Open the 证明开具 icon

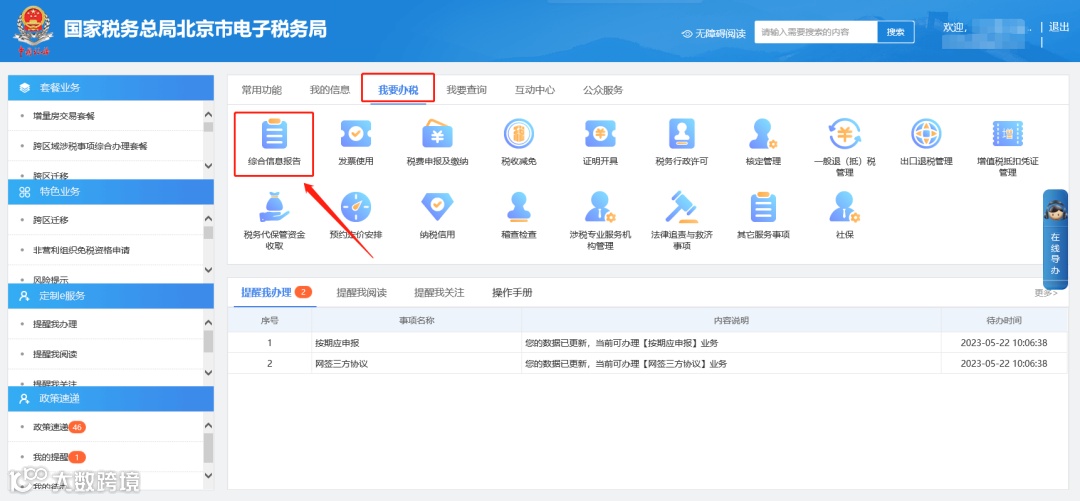click(x=600, y=134)
